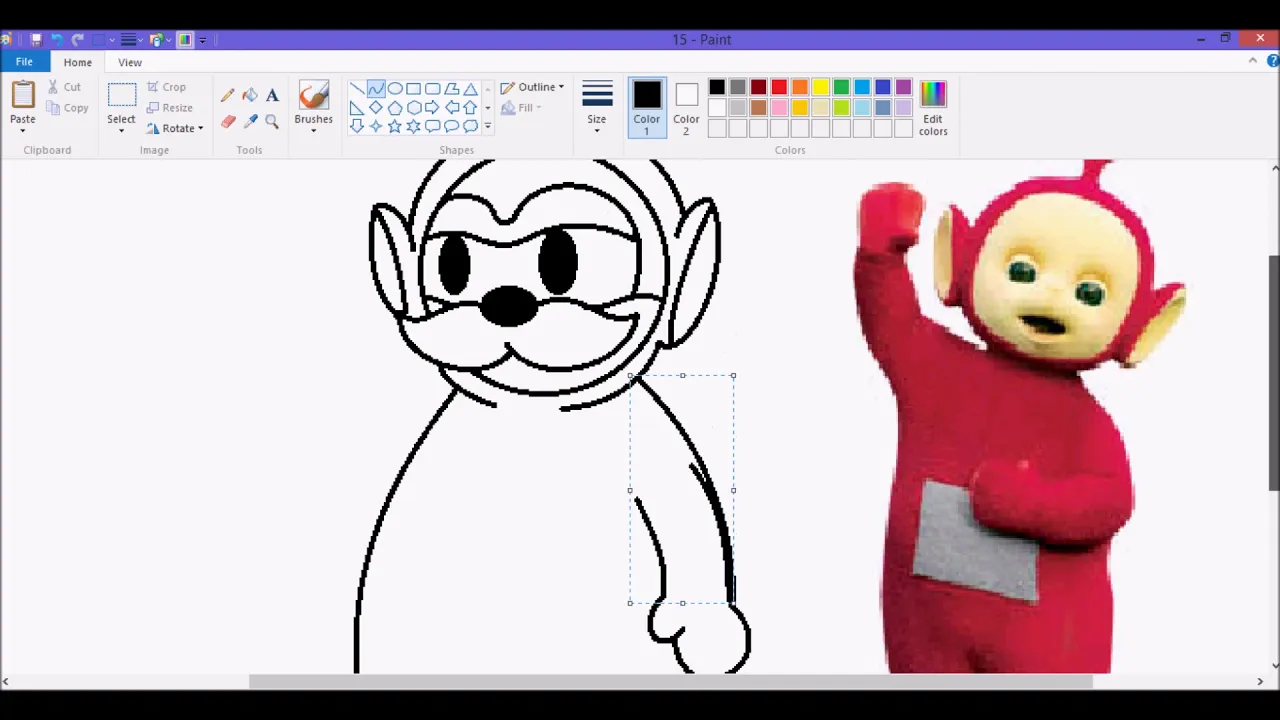Click the horizontal scrollbar right arrow
1280x720 pixels.
click(x=1259, y=681)
